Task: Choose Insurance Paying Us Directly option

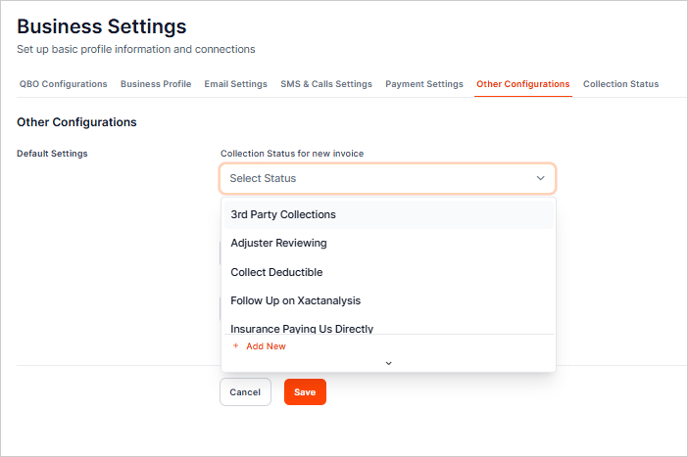Action: point(301,328)
